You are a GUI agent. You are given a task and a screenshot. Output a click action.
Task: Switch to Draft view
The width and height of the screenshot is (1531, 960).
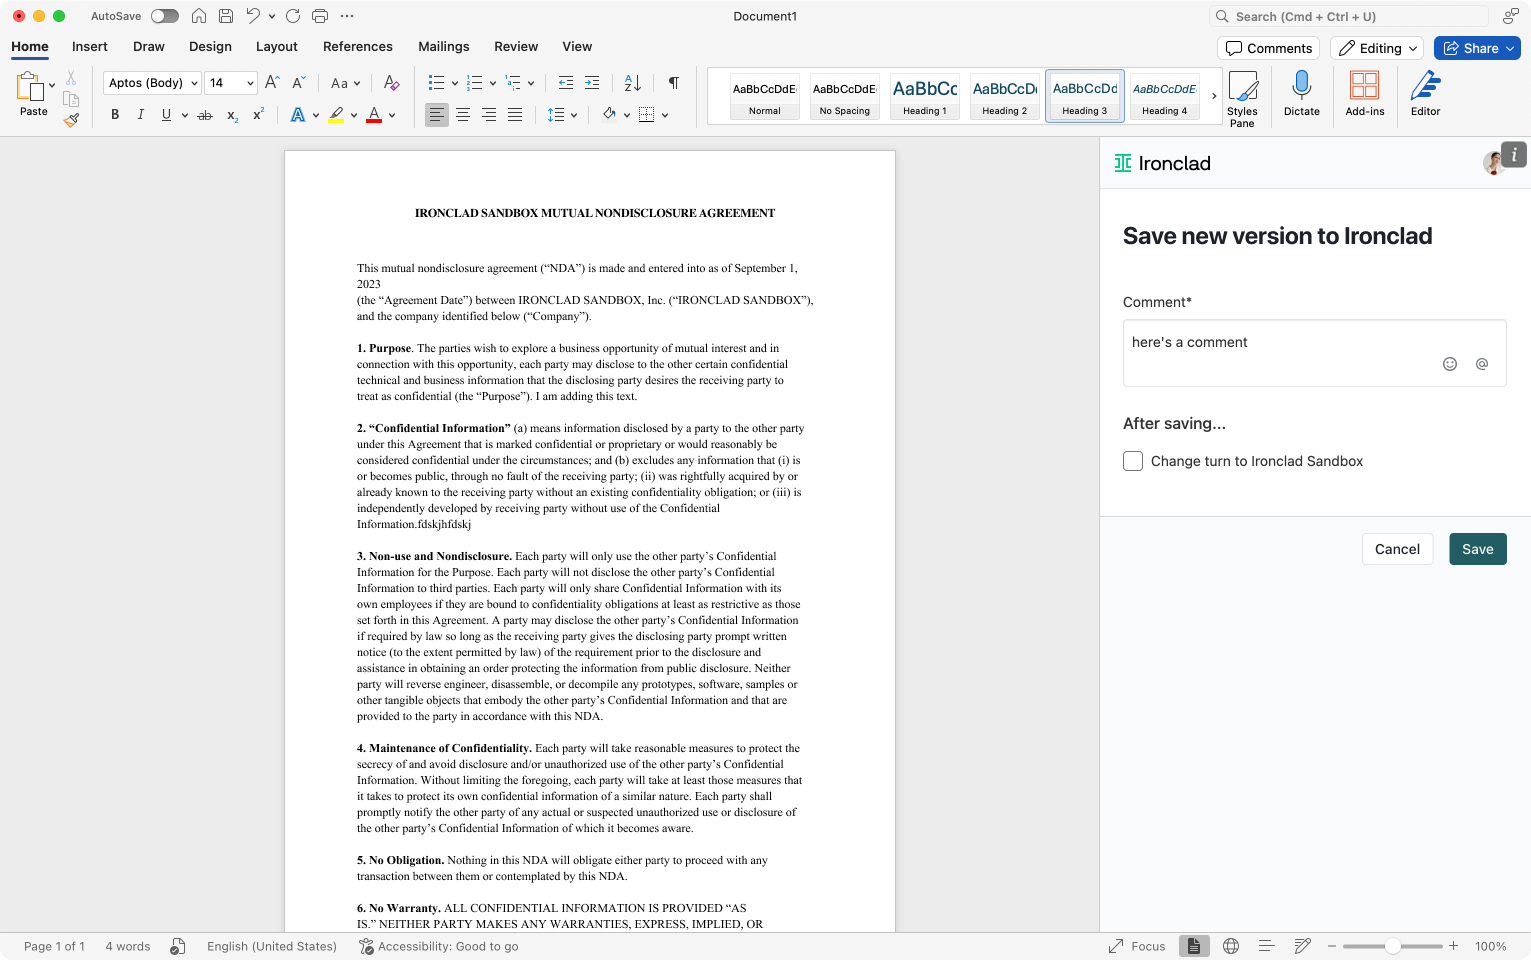(x=1302, y=946)
